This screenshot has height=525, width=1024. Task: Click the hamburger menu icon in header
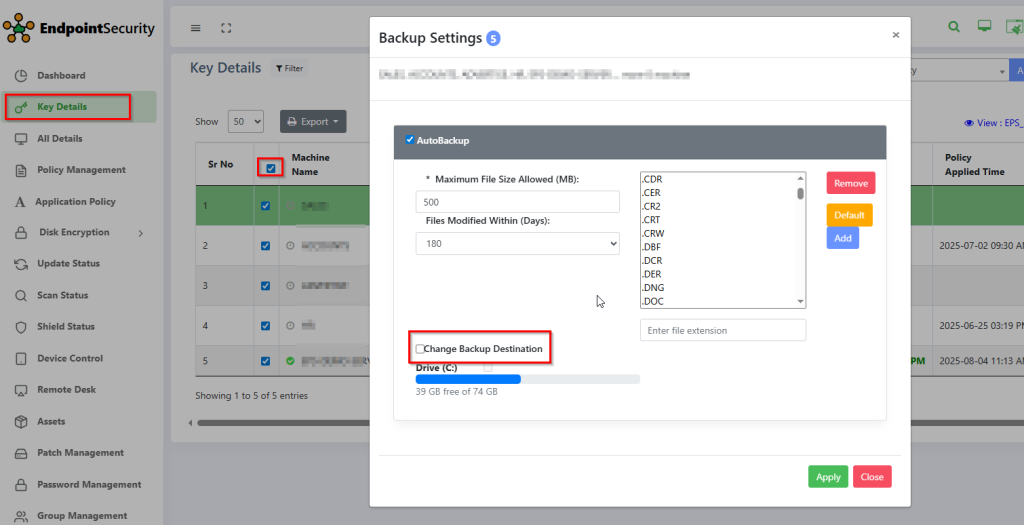pyautogui.click(x=195, y=28)
